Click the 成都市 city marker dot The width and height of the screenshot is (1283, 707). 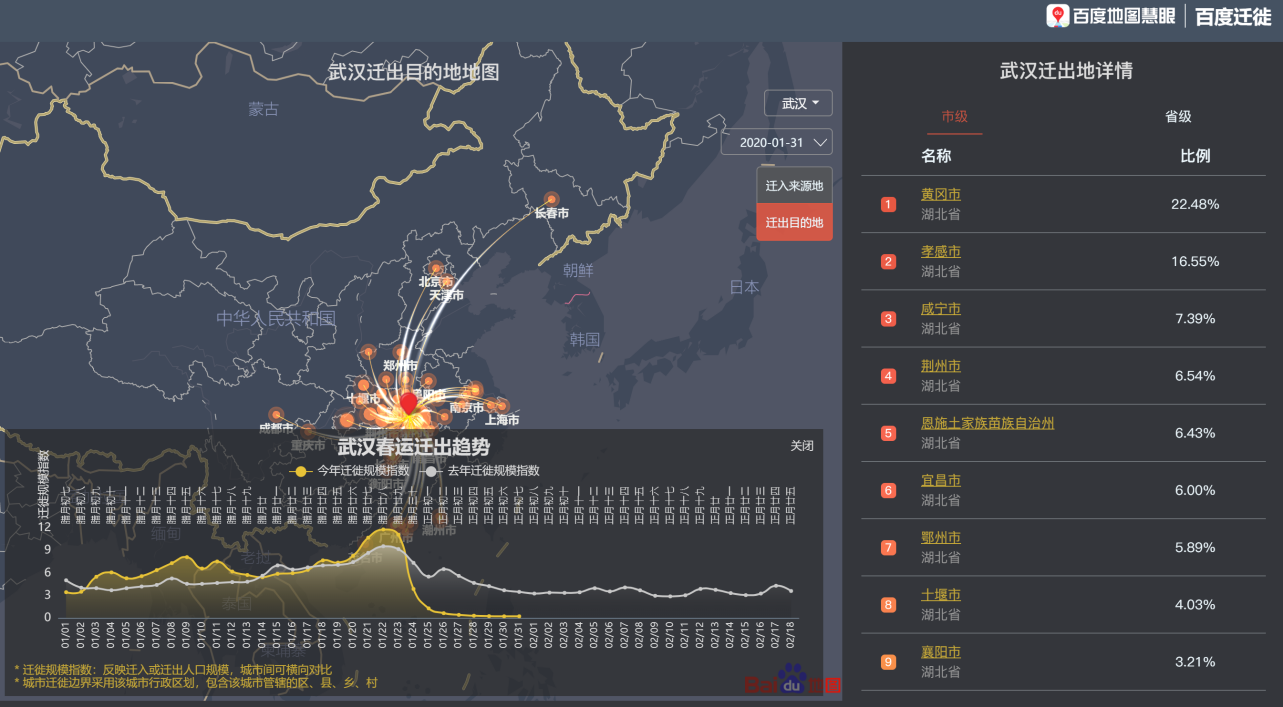pyautogui.click(x=276, y=414)
